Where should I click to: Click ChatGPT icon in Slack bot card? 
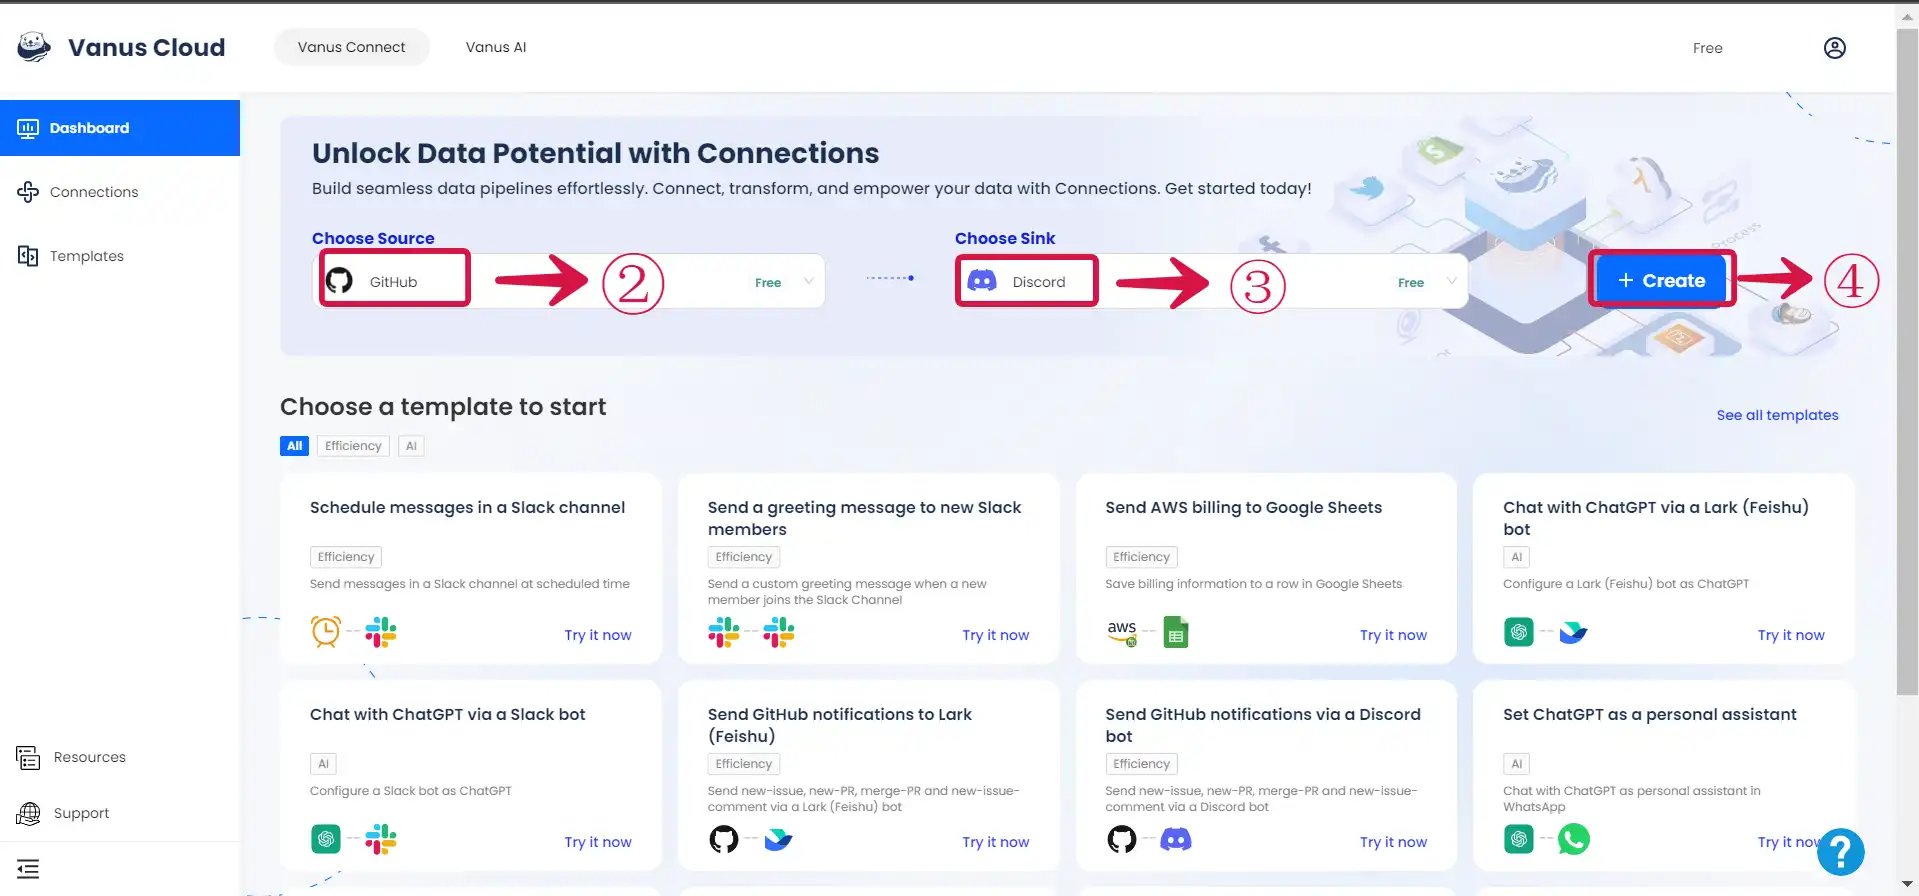(326, 839)
